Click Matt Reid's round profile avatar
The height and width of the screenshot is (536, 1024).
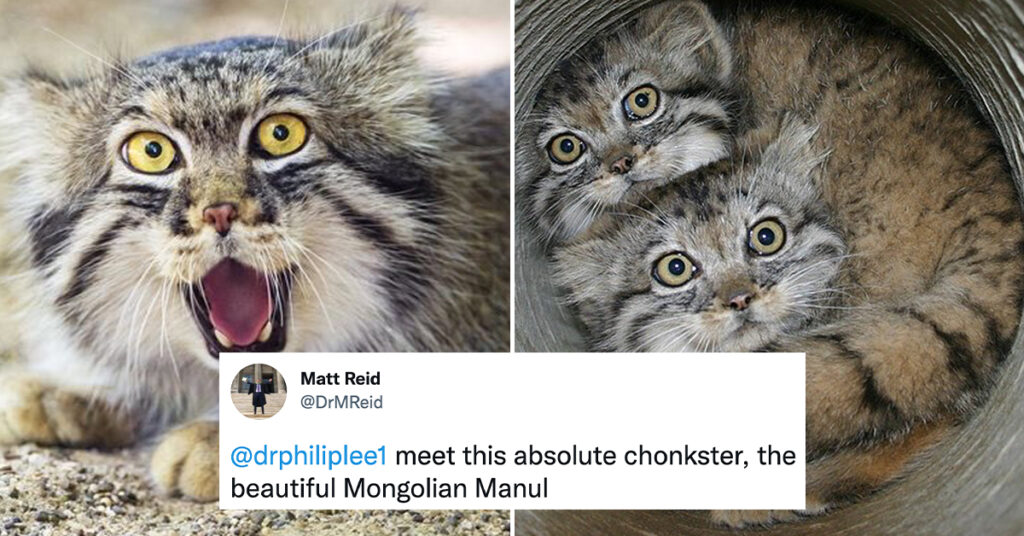[259, 391]
